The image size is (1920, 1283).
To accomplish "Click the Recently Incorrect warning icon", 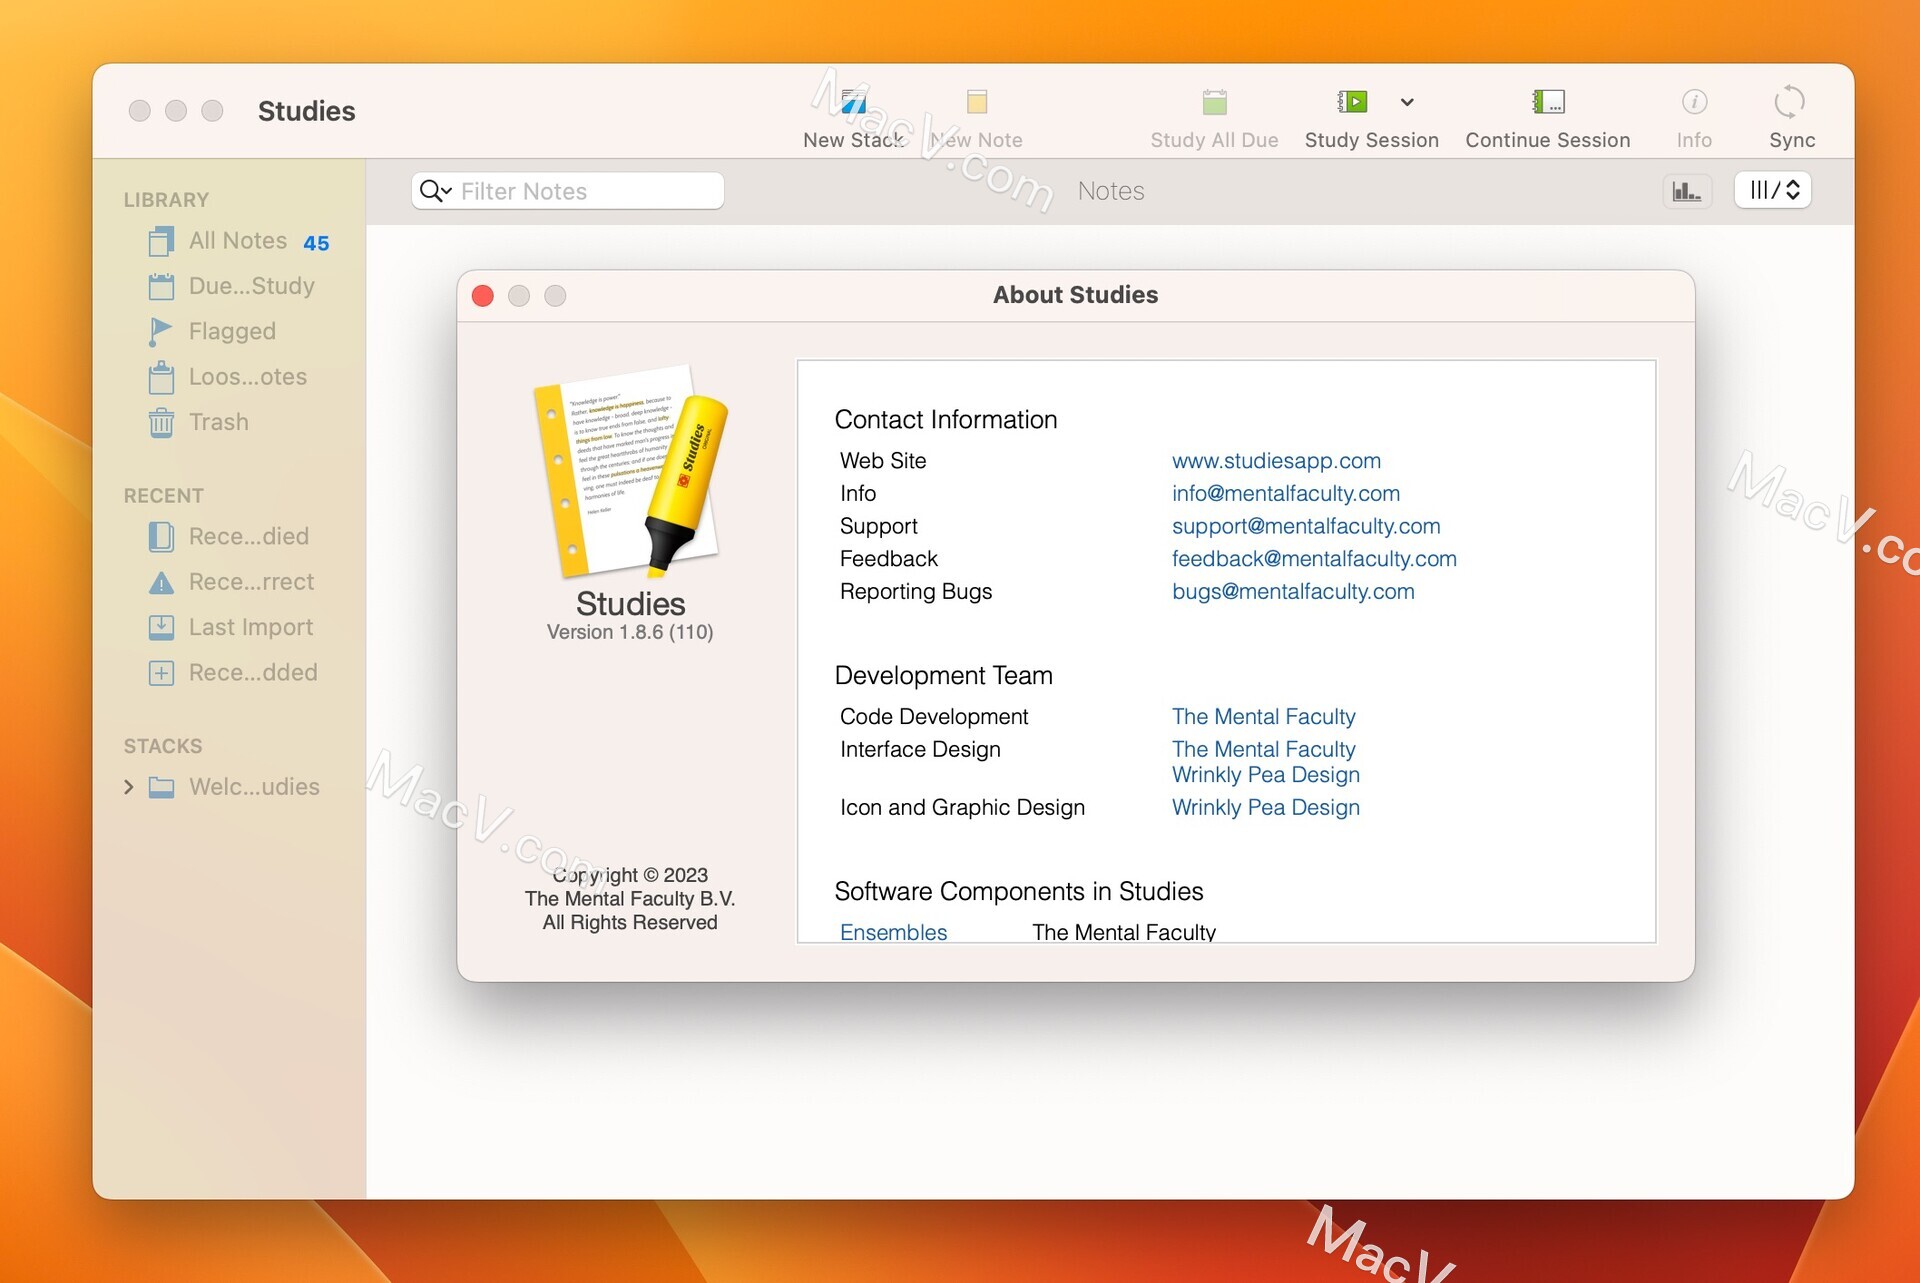I will point(161,583).
